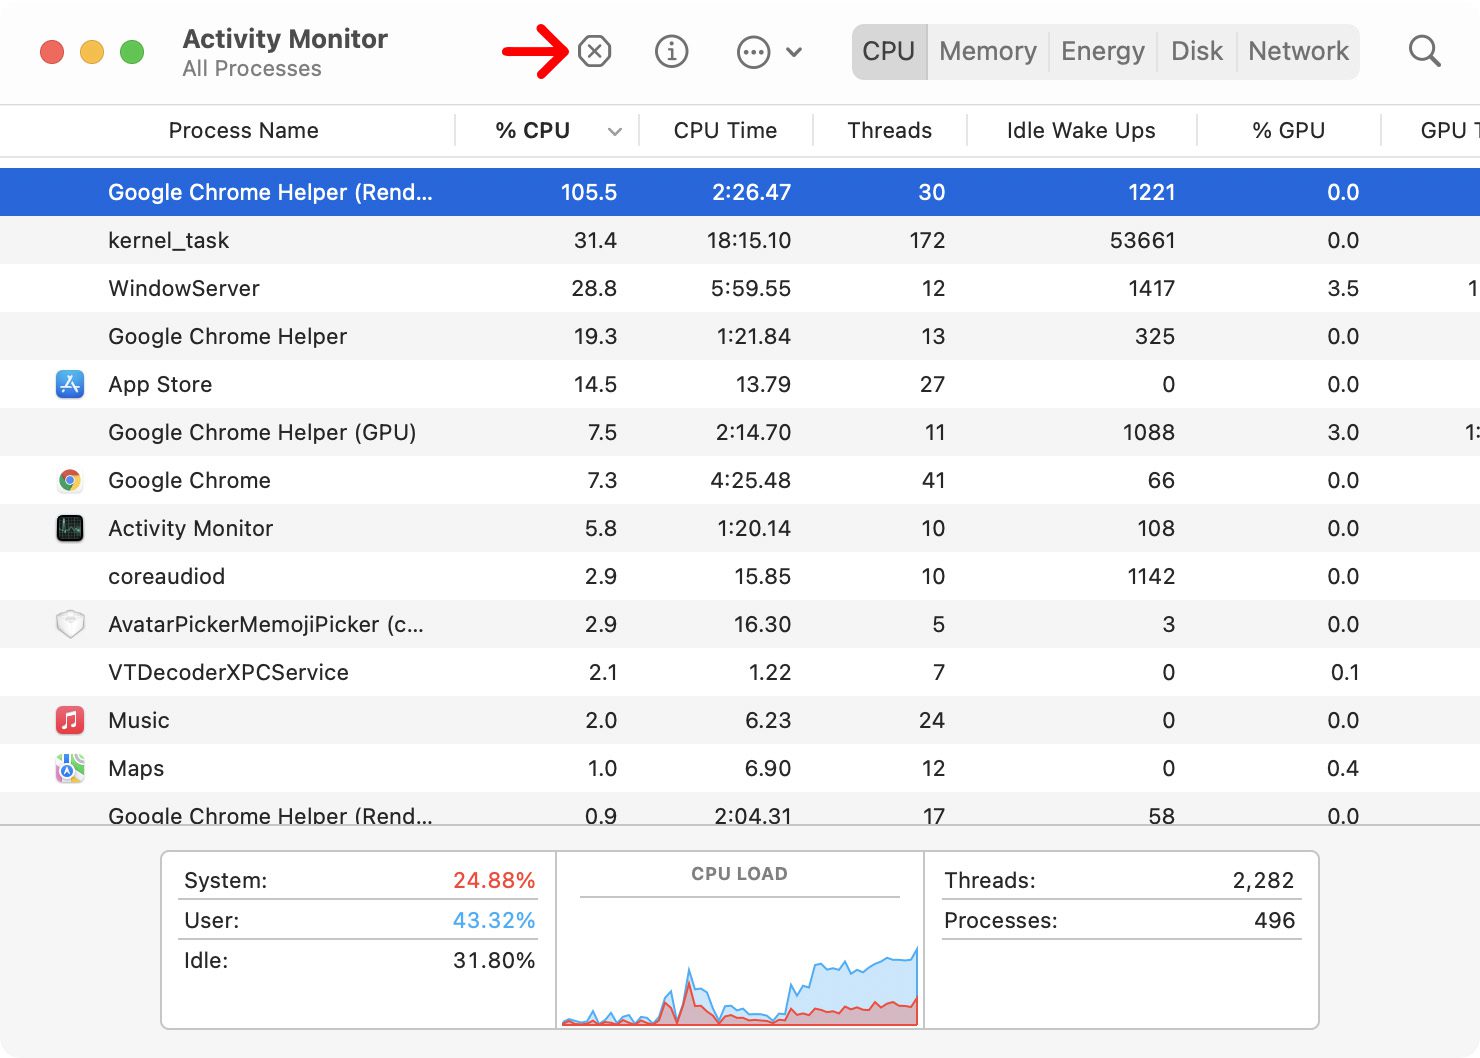The height and width of the screenshot is (1058, 1480).
Task: Sort by Idle Wake Ups column header
Action: tap(1081, 130)
